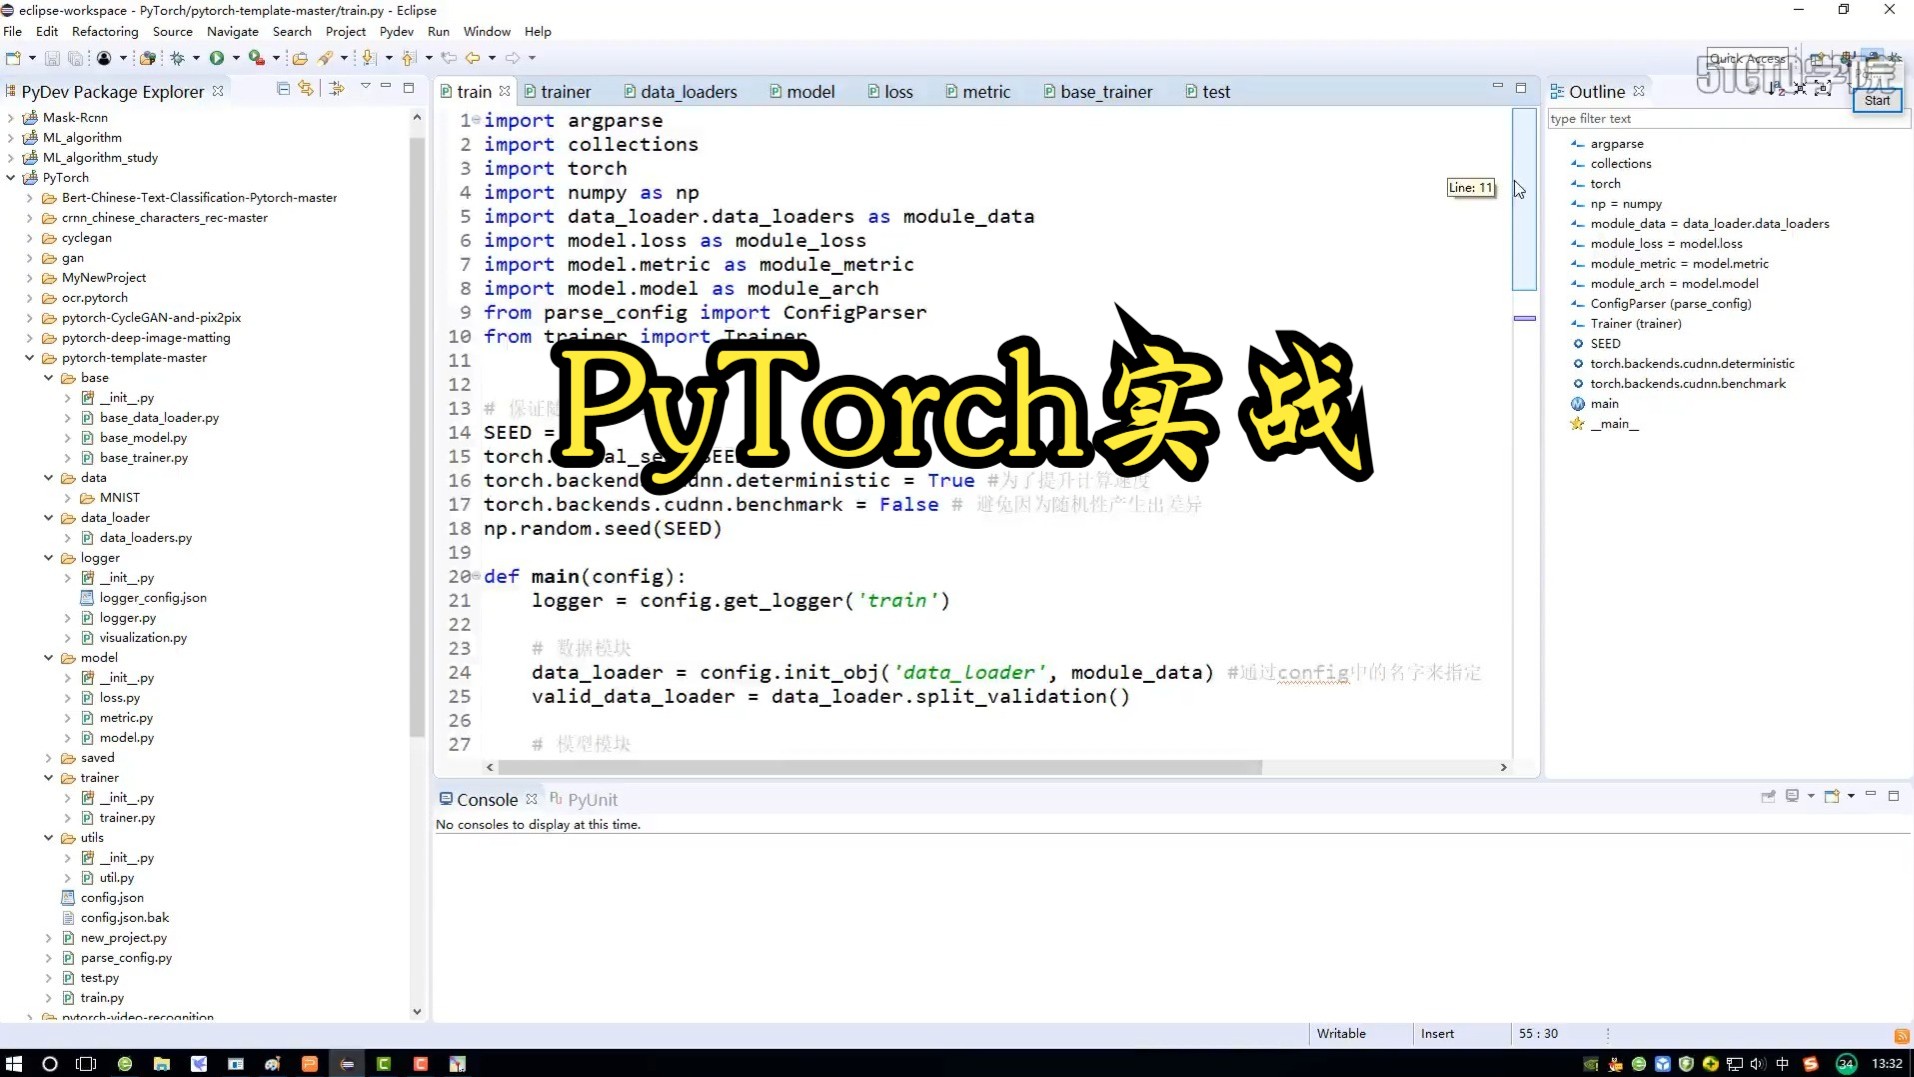
Task: Select Trainer (trainer) in Outline
Action: click(1636, 324)
